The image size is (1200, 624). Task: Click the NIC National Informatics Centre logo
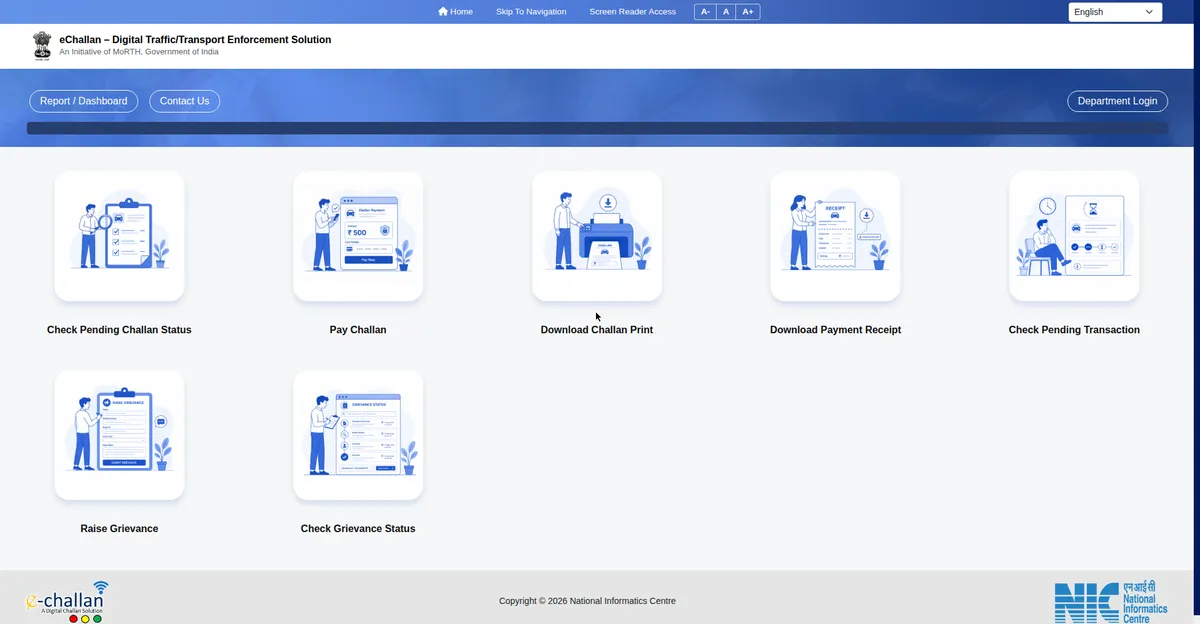1111,603
